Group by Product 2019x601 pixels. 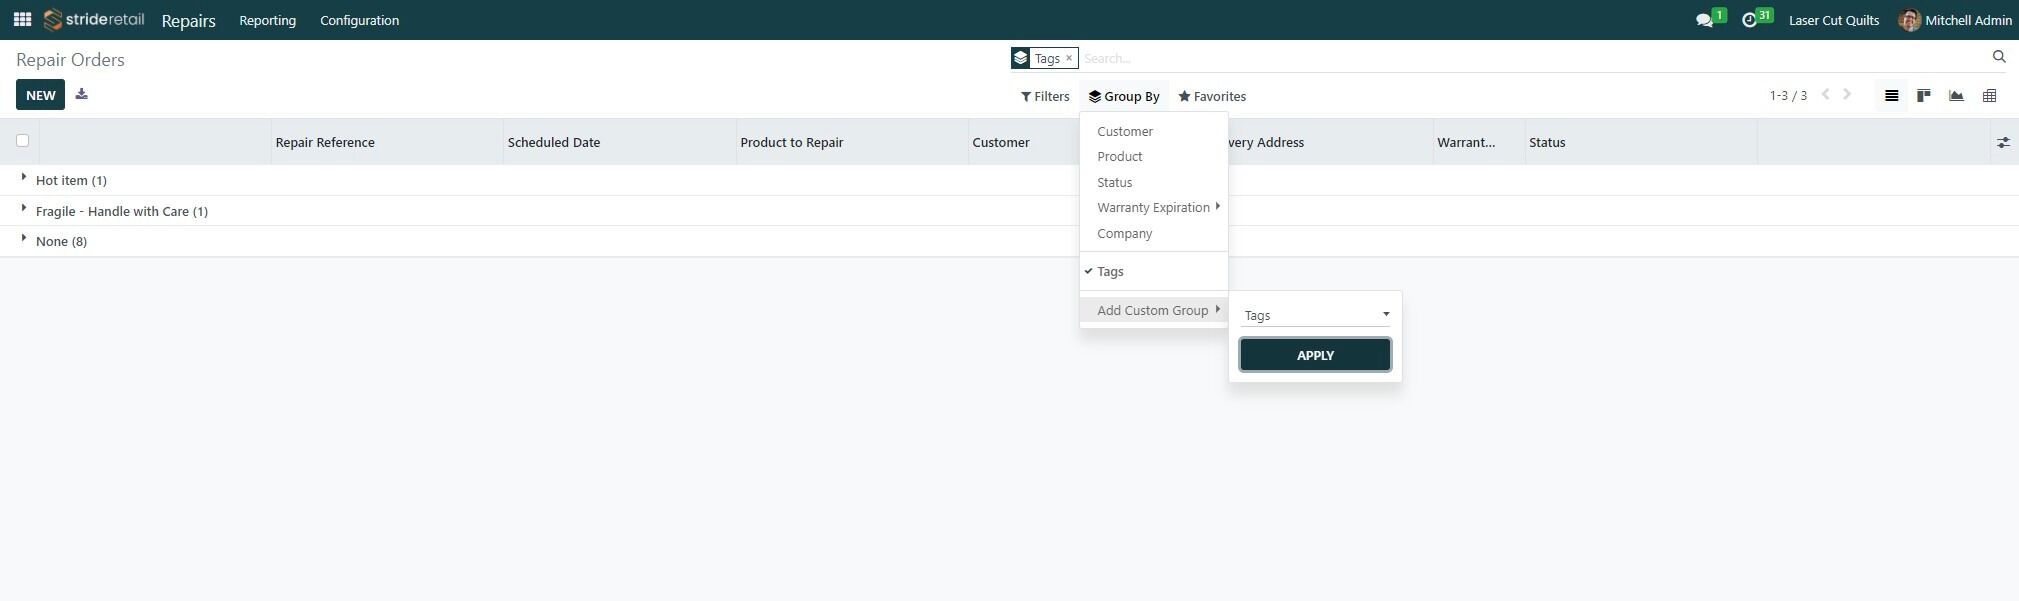(1154, 157)
